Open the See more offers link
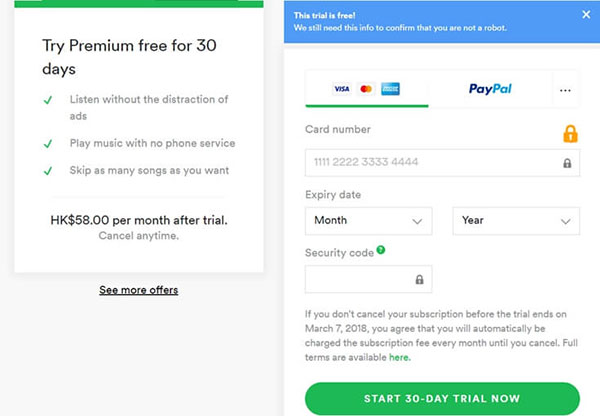 139,290
